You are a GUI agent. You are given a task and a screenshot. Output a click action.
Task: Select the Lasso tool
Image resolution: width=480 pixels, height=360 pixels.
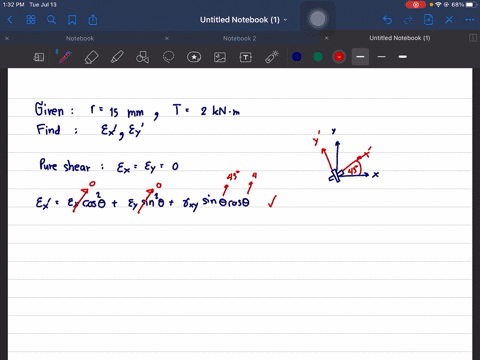pyautogui.click(x=168, y=57)
